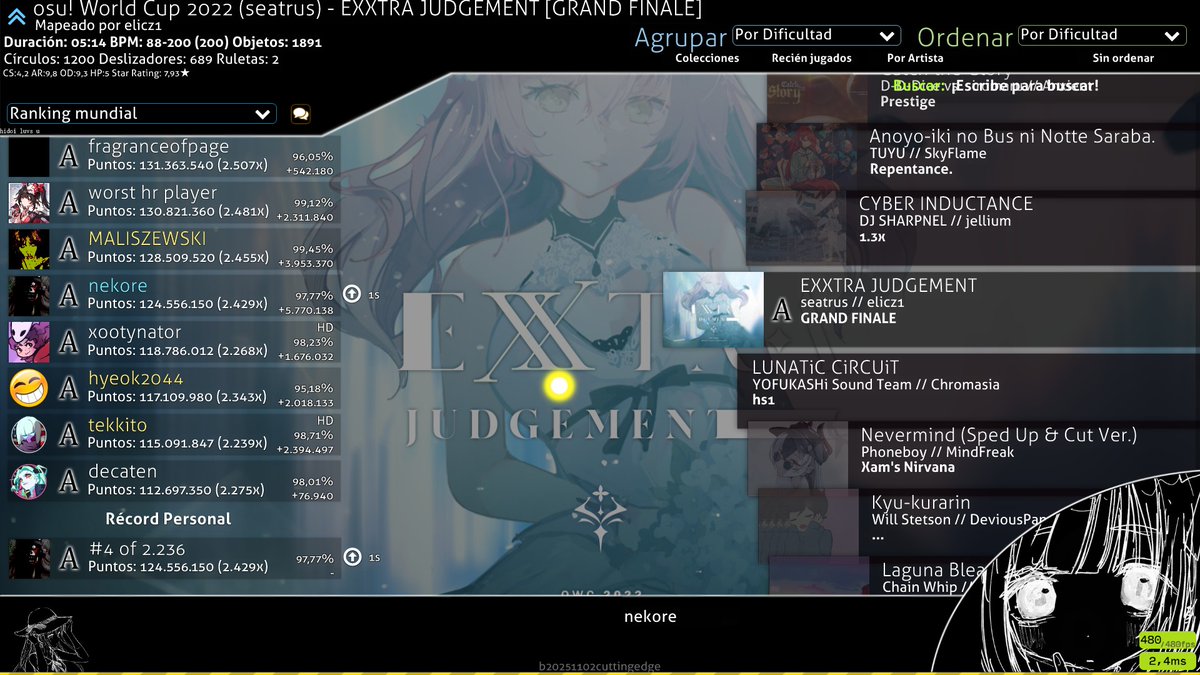The width and height of the screenshot is (1200, 675).
Task: Click worst hr player's A rank badge
Action: [x=68, y=202]
